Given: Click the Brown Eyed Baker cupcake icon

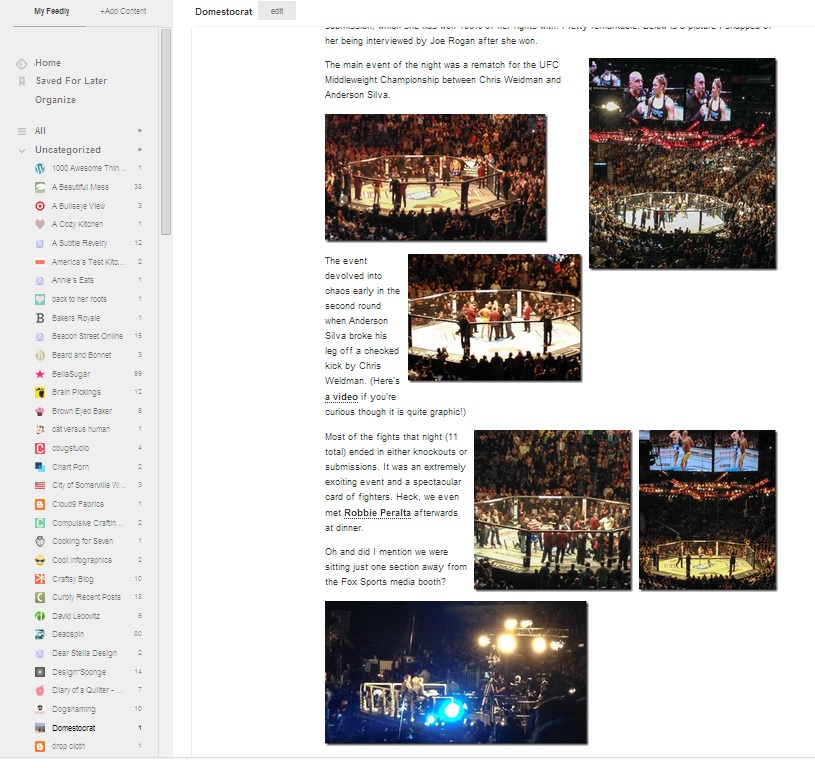Looking at the screenshot, I should pyautogui.click(x=39, y=411).
